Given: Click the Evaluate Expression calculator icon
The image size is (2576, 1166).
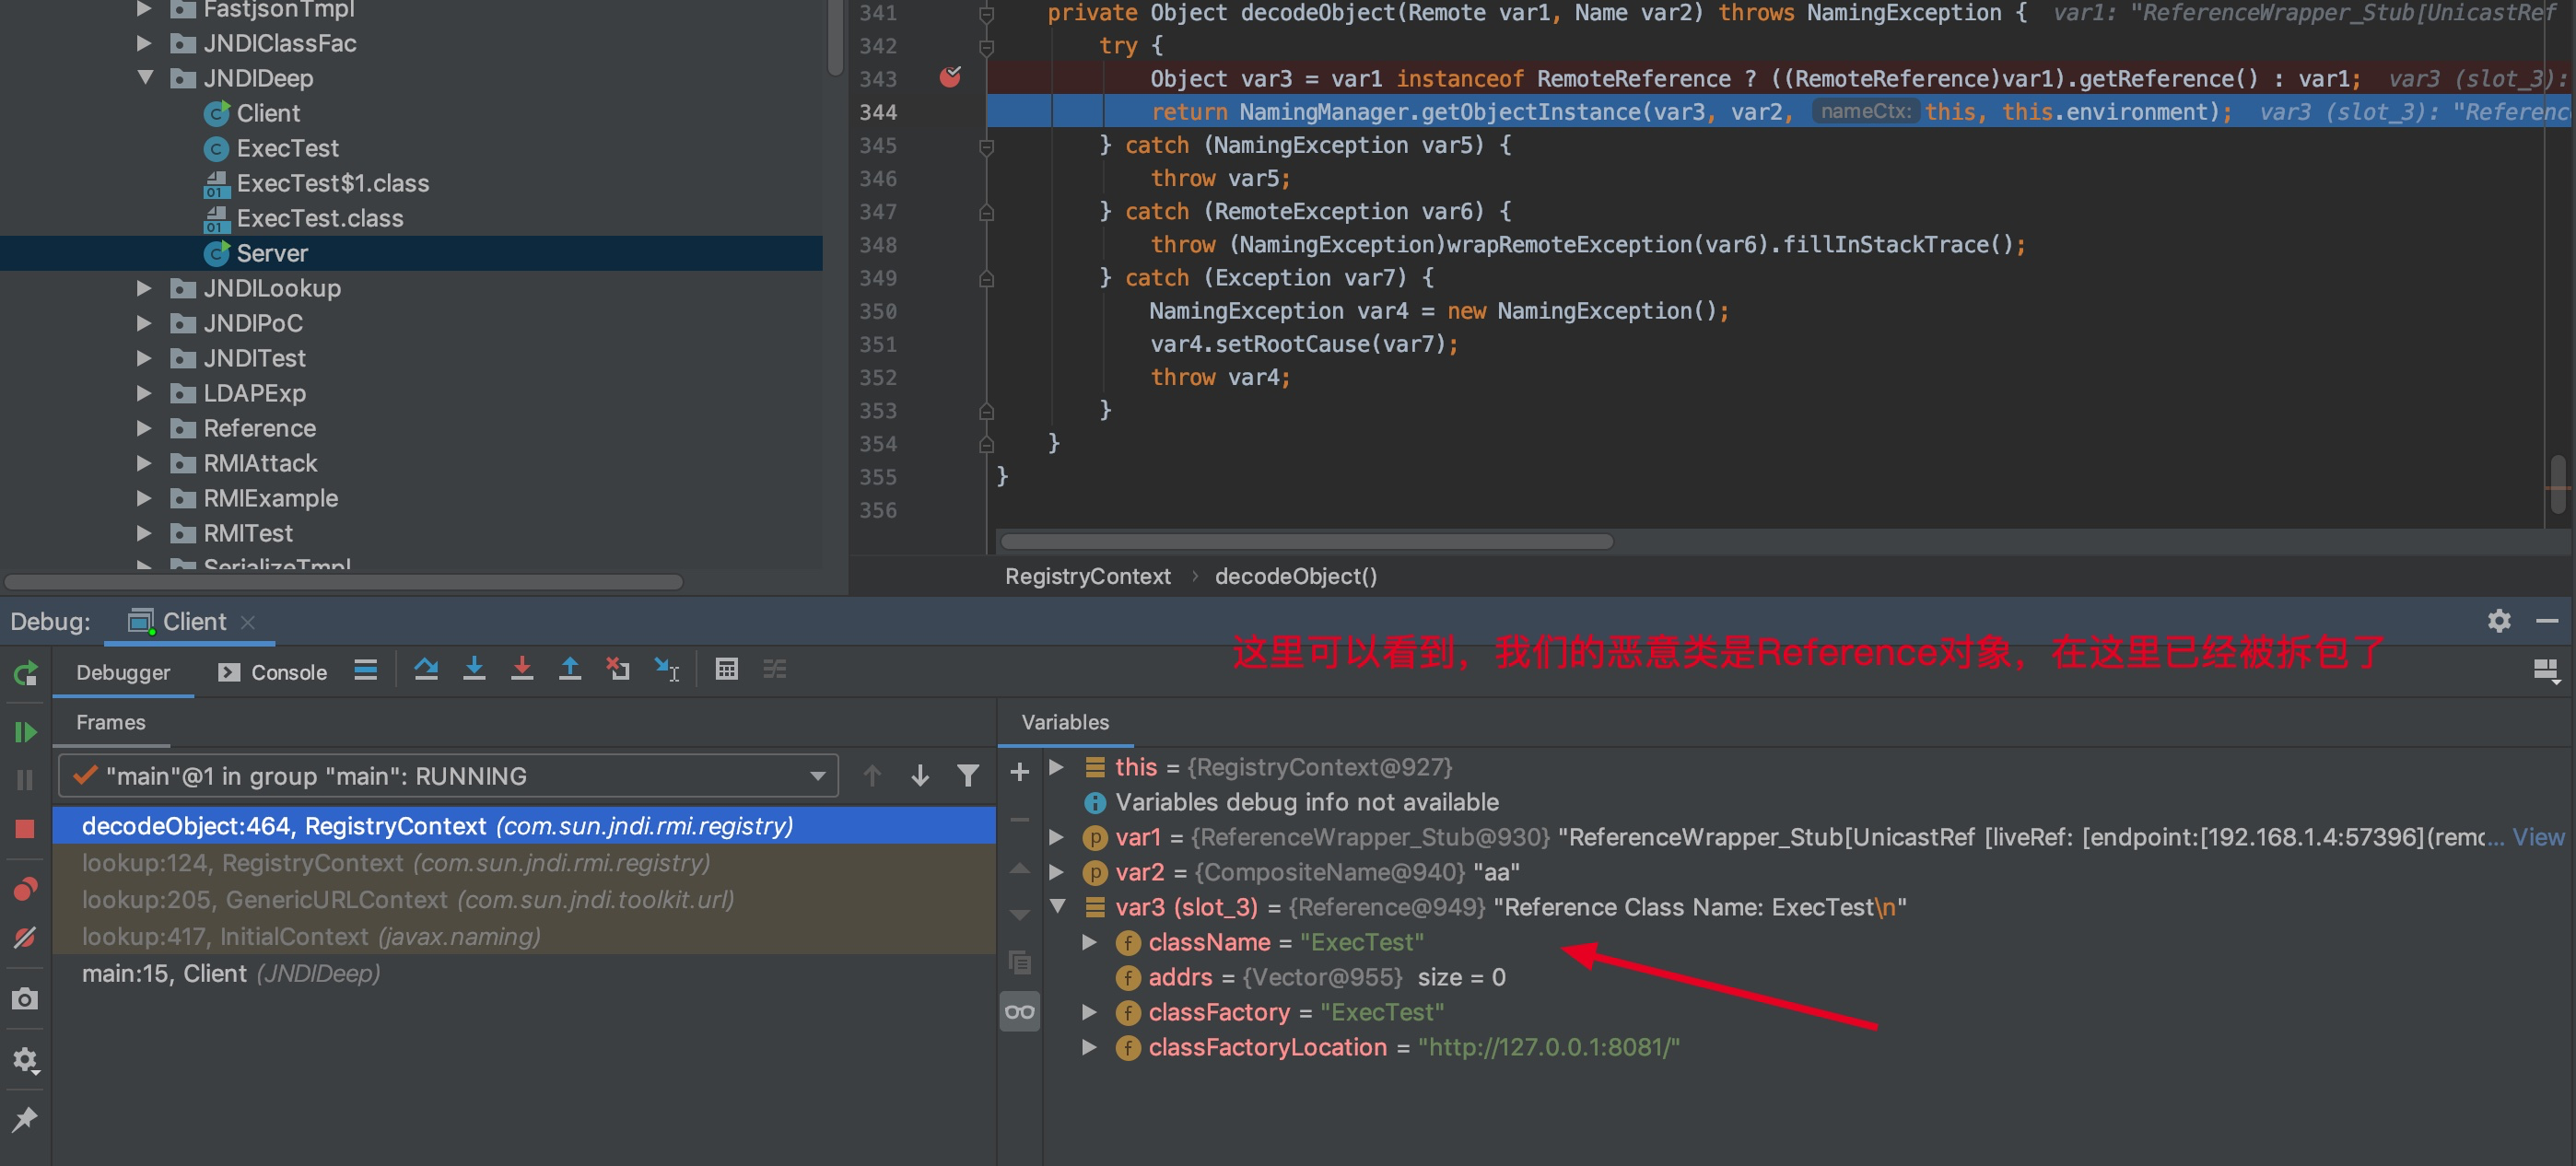Looking at the screenshot, I should 727,669.
